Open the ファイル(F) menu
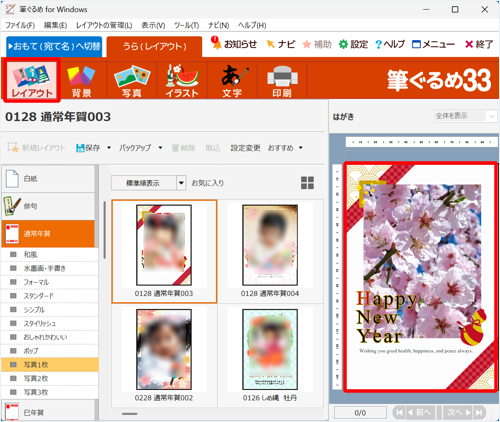This screenshot has width=500, height=422. click(x=20, y=25)
